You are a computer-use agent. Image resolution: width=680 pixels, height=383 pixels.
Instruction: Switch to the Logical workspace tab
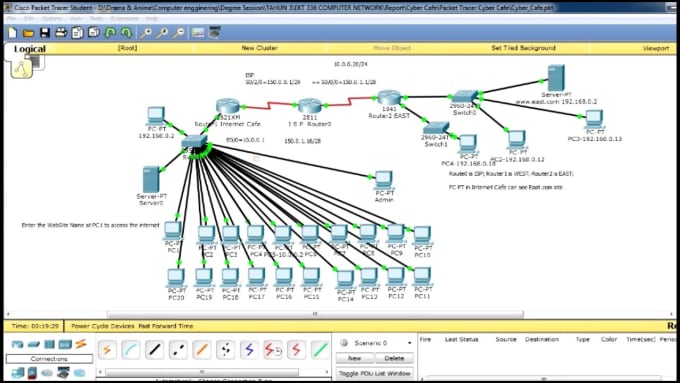coord(29,49)
